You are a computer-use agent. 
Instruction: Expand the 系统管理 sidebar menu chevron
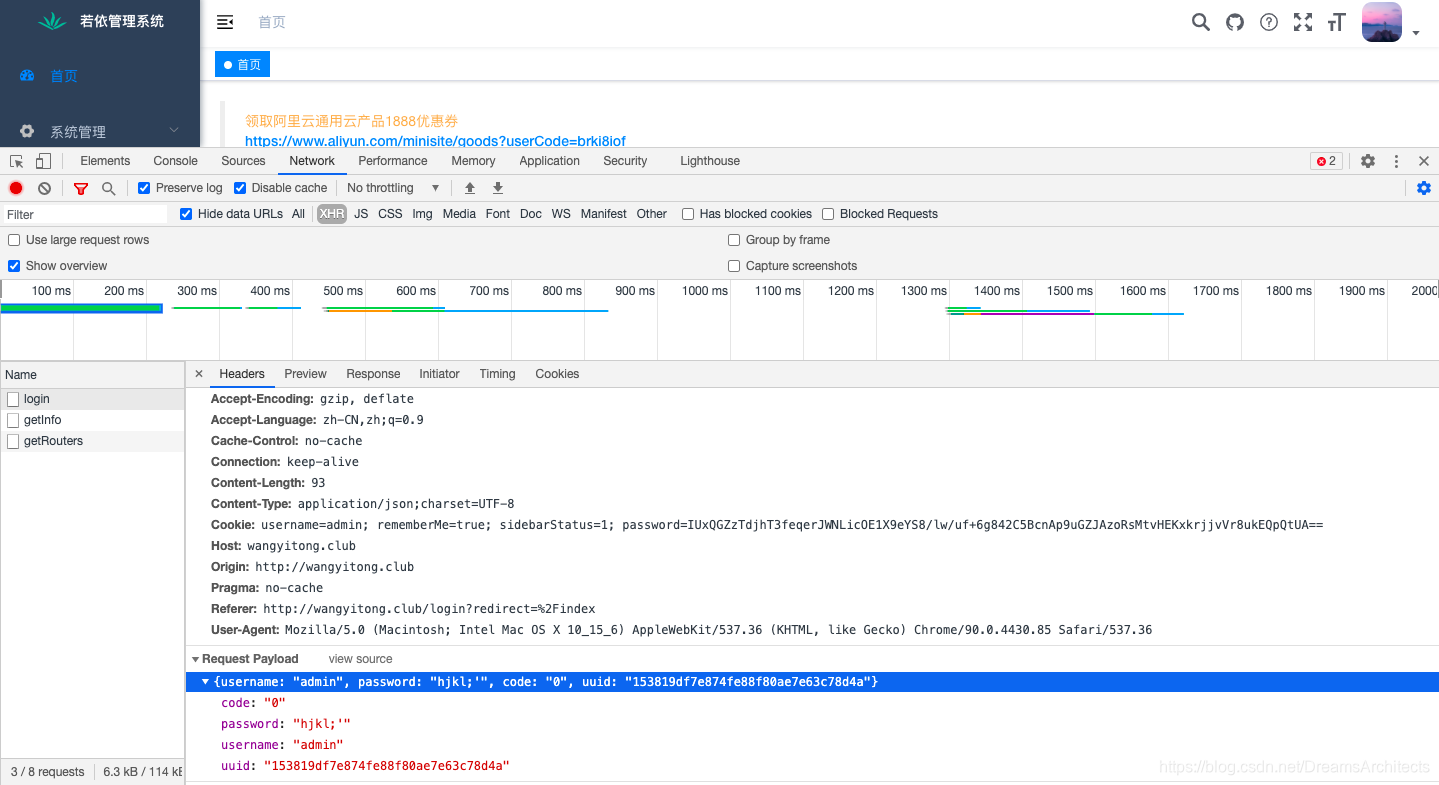pos(174,130)
